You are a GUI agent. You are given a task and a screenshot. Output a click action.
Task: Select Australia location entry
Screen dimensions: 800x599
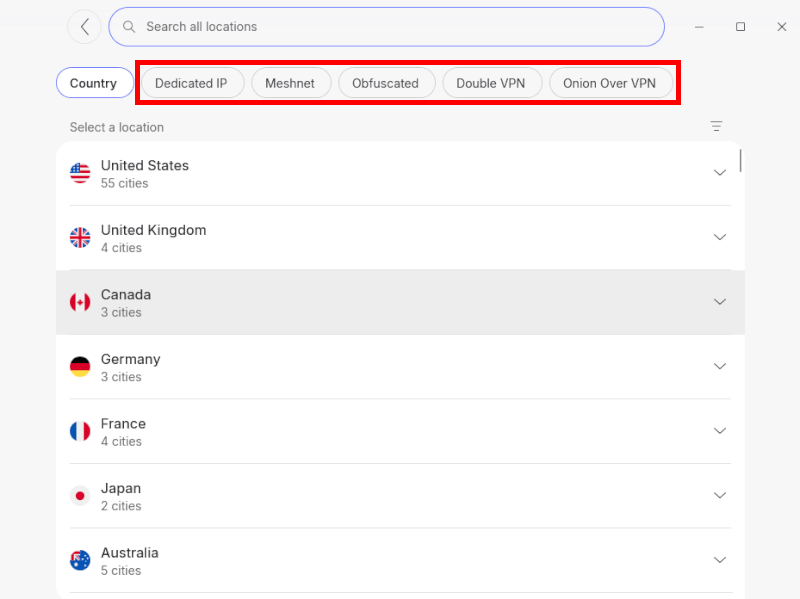pos(400,560)
